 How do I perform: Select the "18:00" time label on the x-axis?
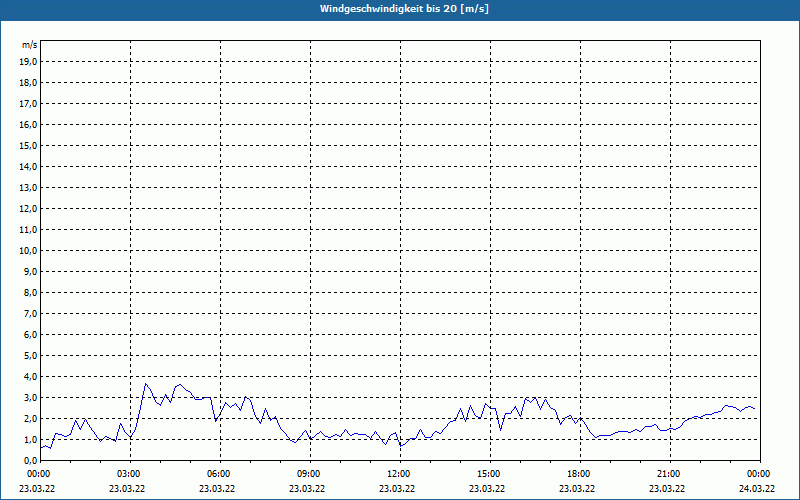(x=580, y=474)
